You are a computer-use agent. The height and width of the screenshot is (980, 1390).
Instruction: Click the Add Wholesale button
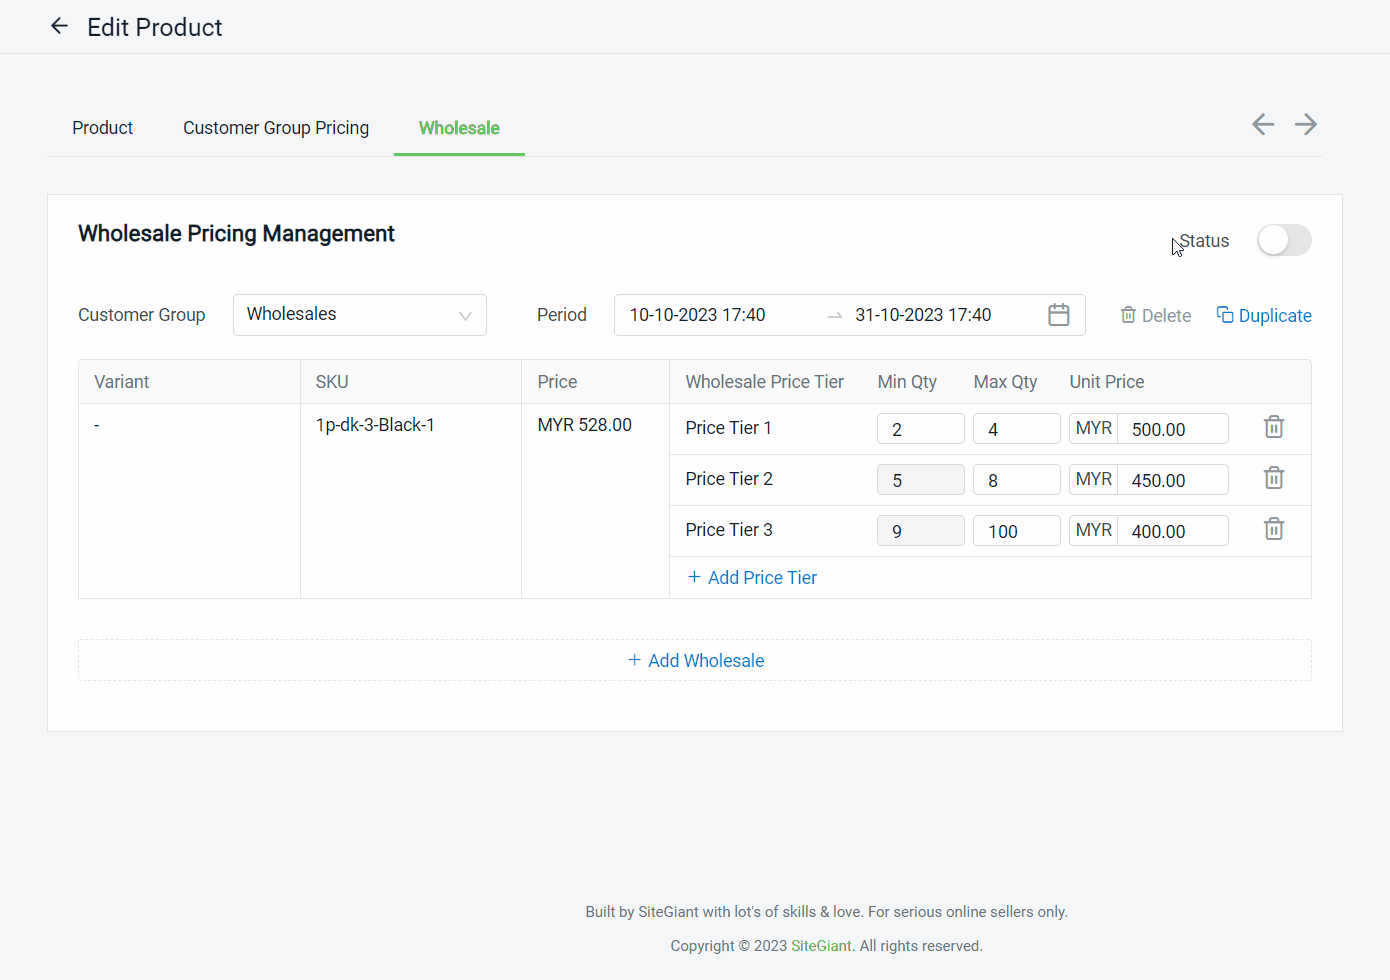(x=696, y=661)
